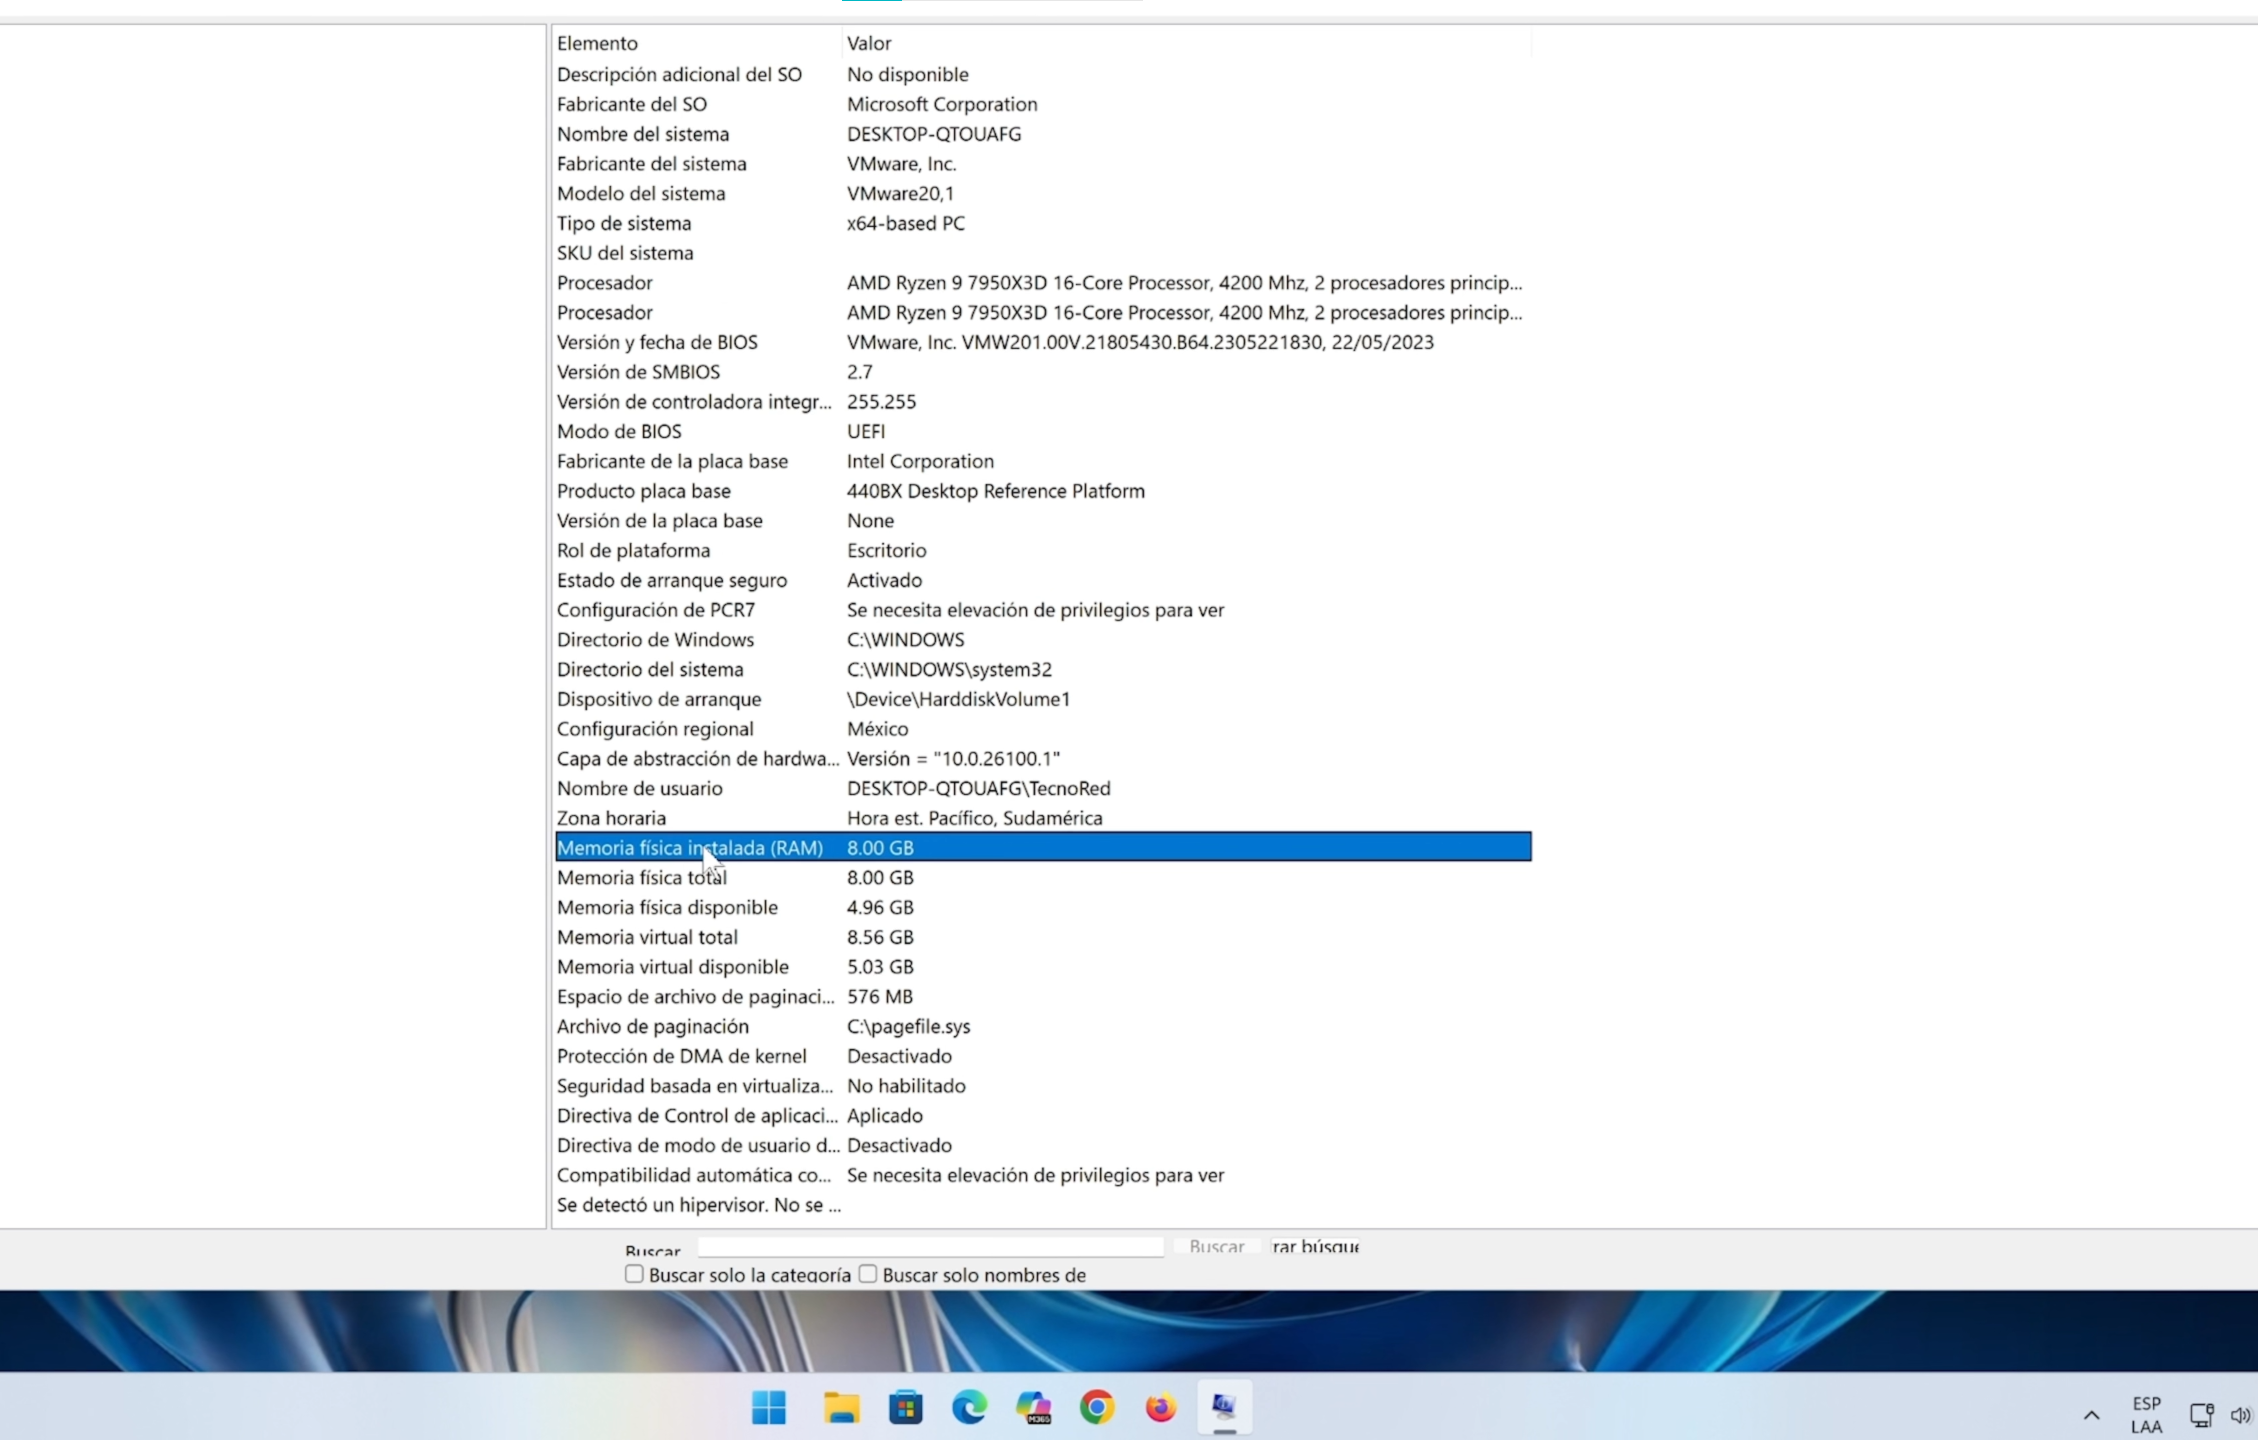The height and width of the screenshot is (1440, 2258).
Task: Select the 'Directorio de Windows' row
Action: click(x=1043, y=639)
